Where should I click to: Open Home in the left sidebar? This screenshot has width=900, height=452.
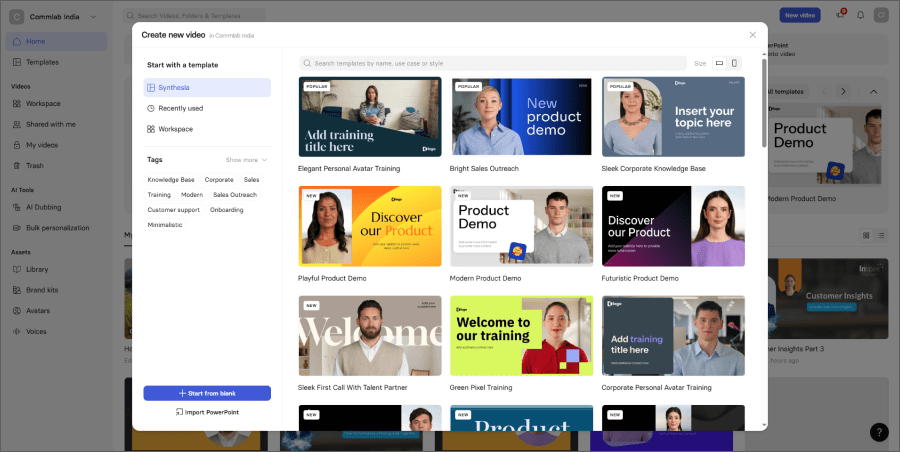point(56,41)
